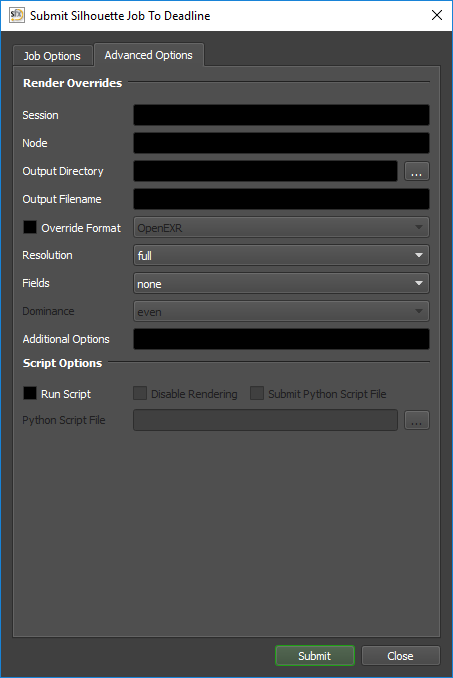Click the Resolution dropdown arrow
Image resolution: width=453 pixels, height=678 pixels.
point(418,255)
